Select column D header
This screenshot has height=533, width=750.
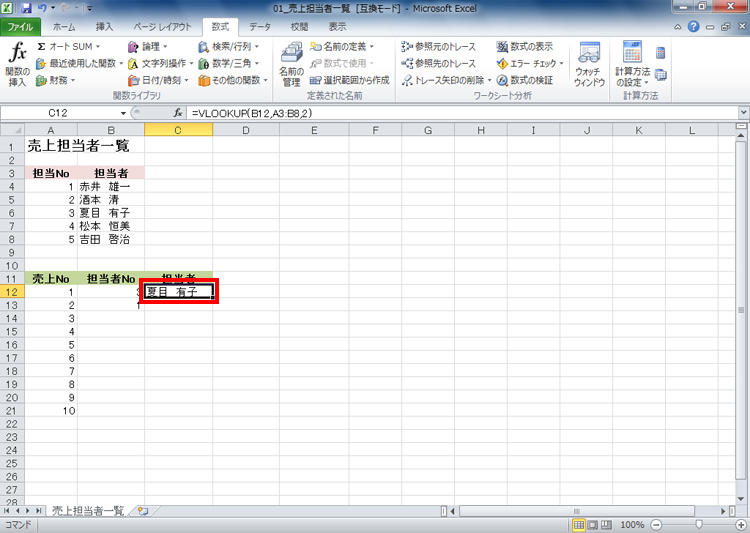[x=246, y=130]
